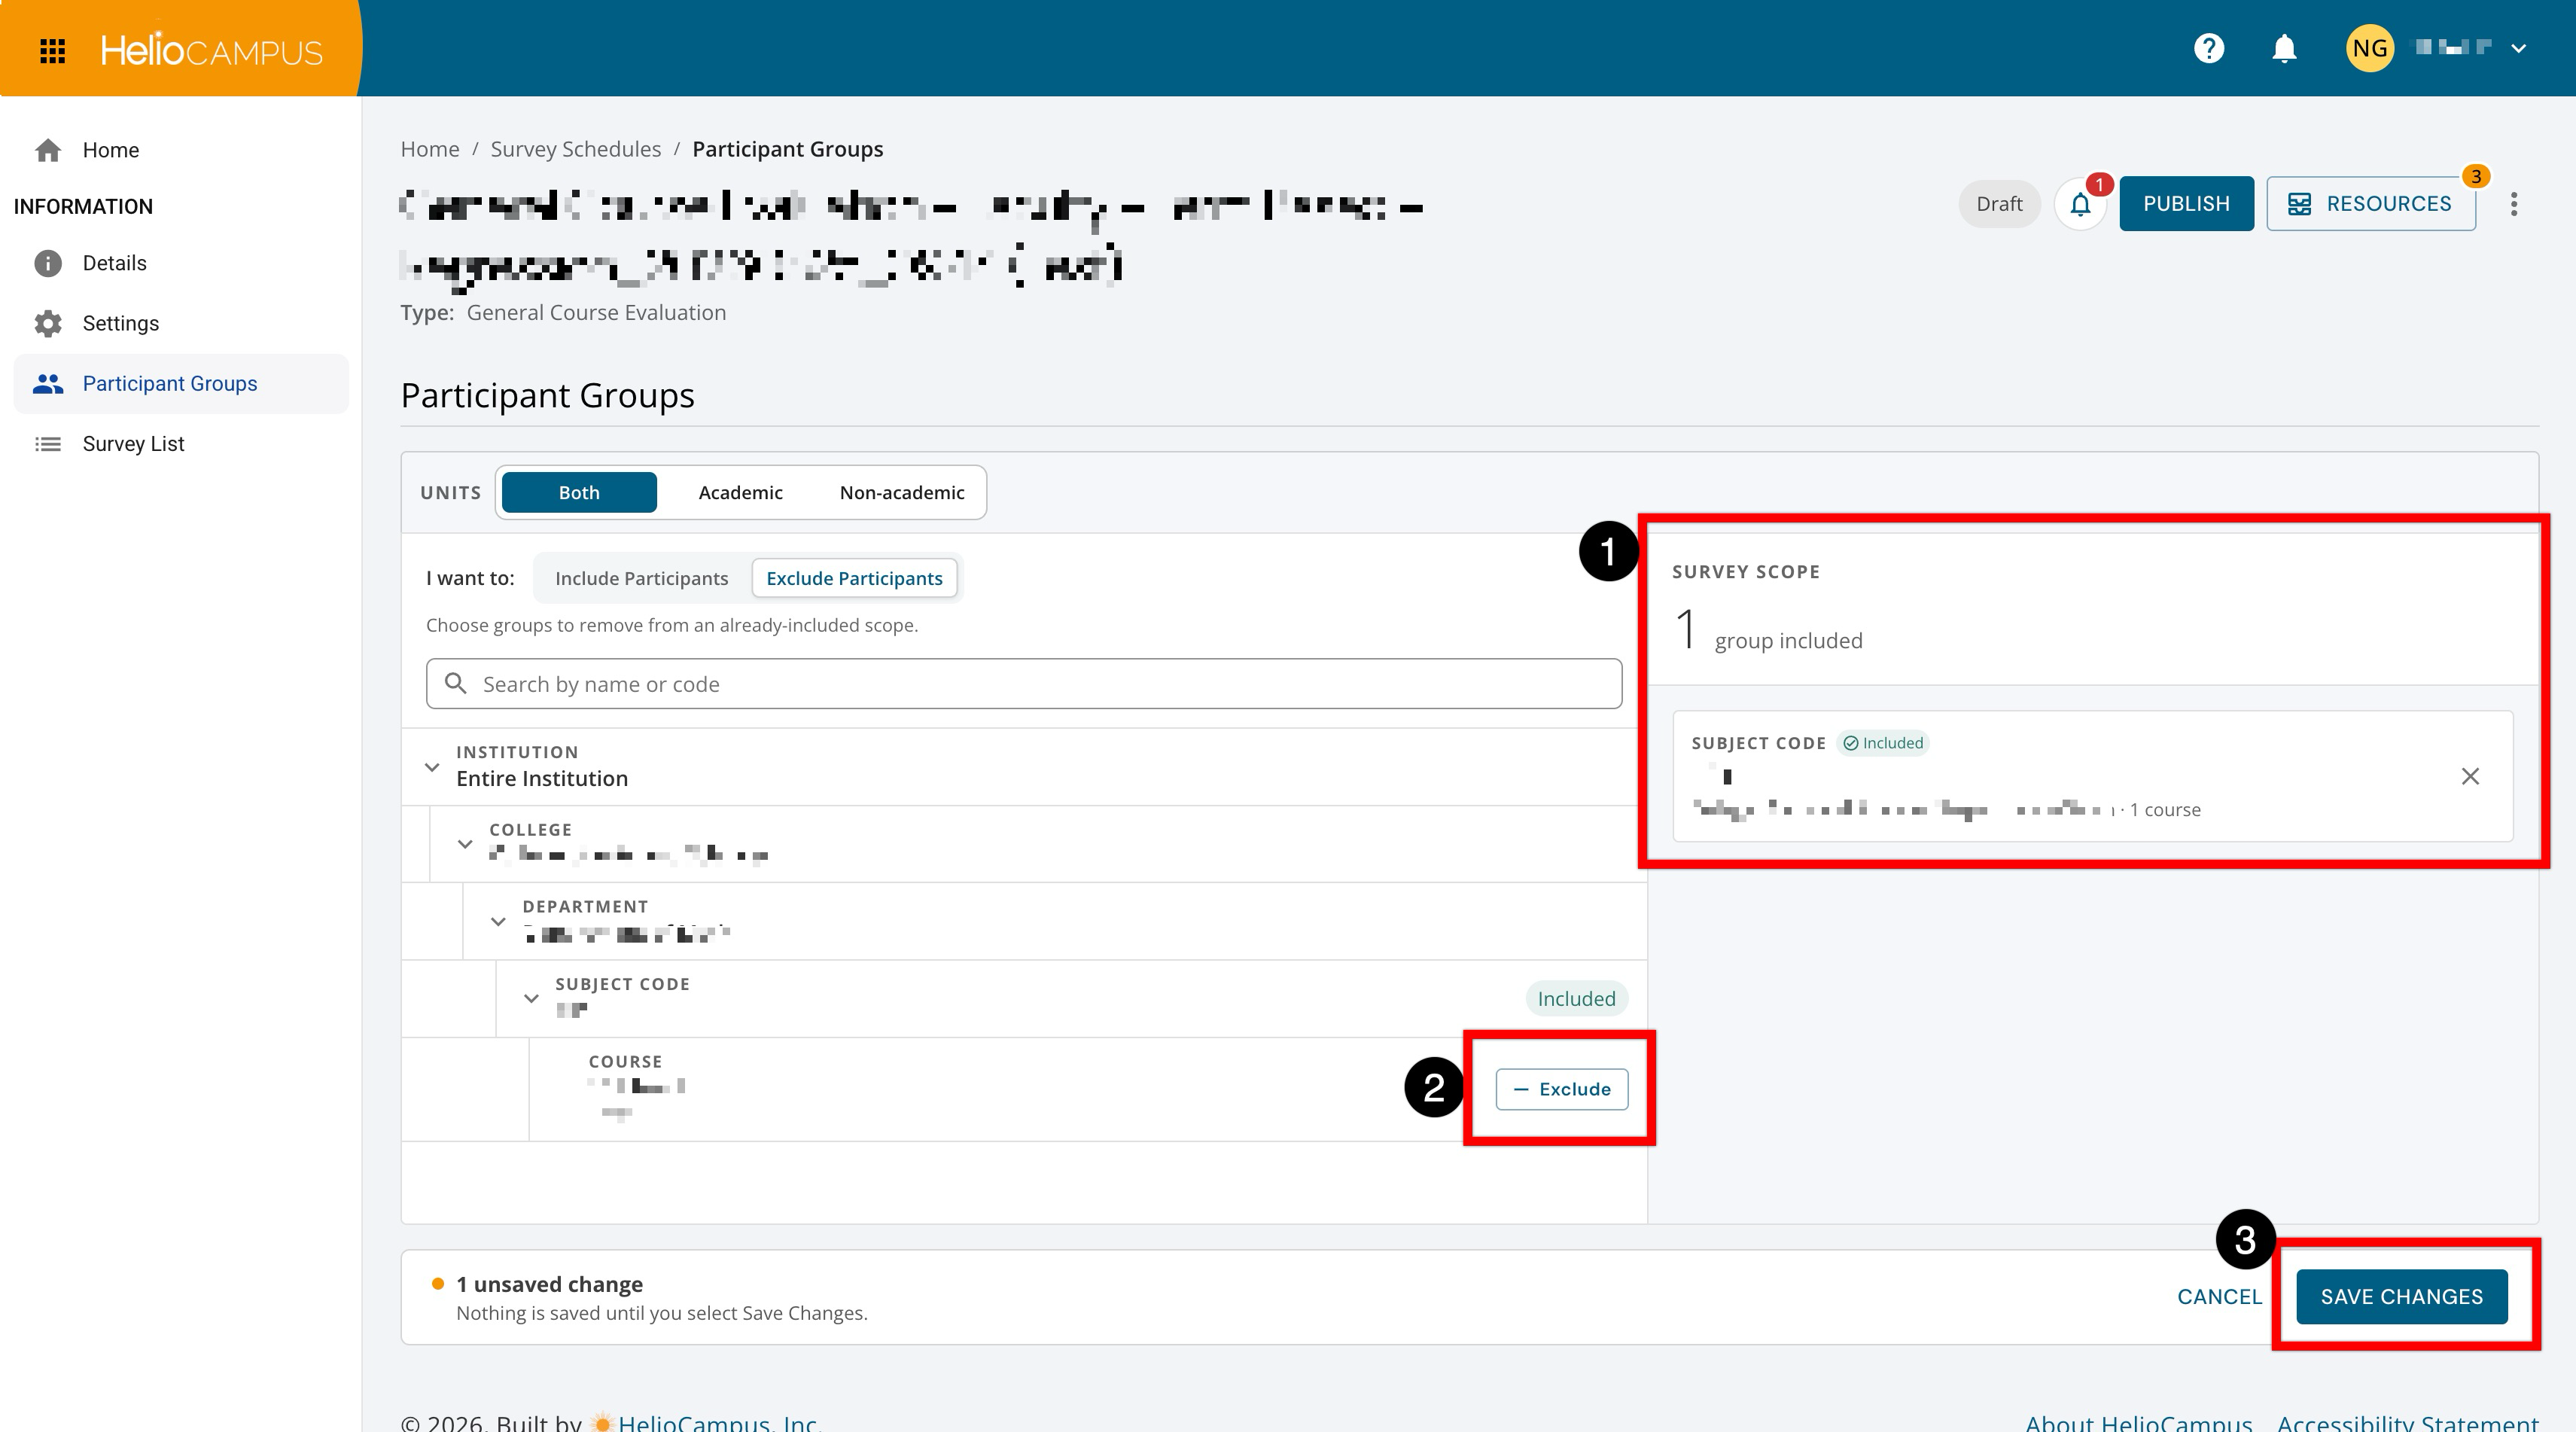Screen dimensions: 2576x1432
Task: Open Settings in the sidebar
Action: pos(181,323)
